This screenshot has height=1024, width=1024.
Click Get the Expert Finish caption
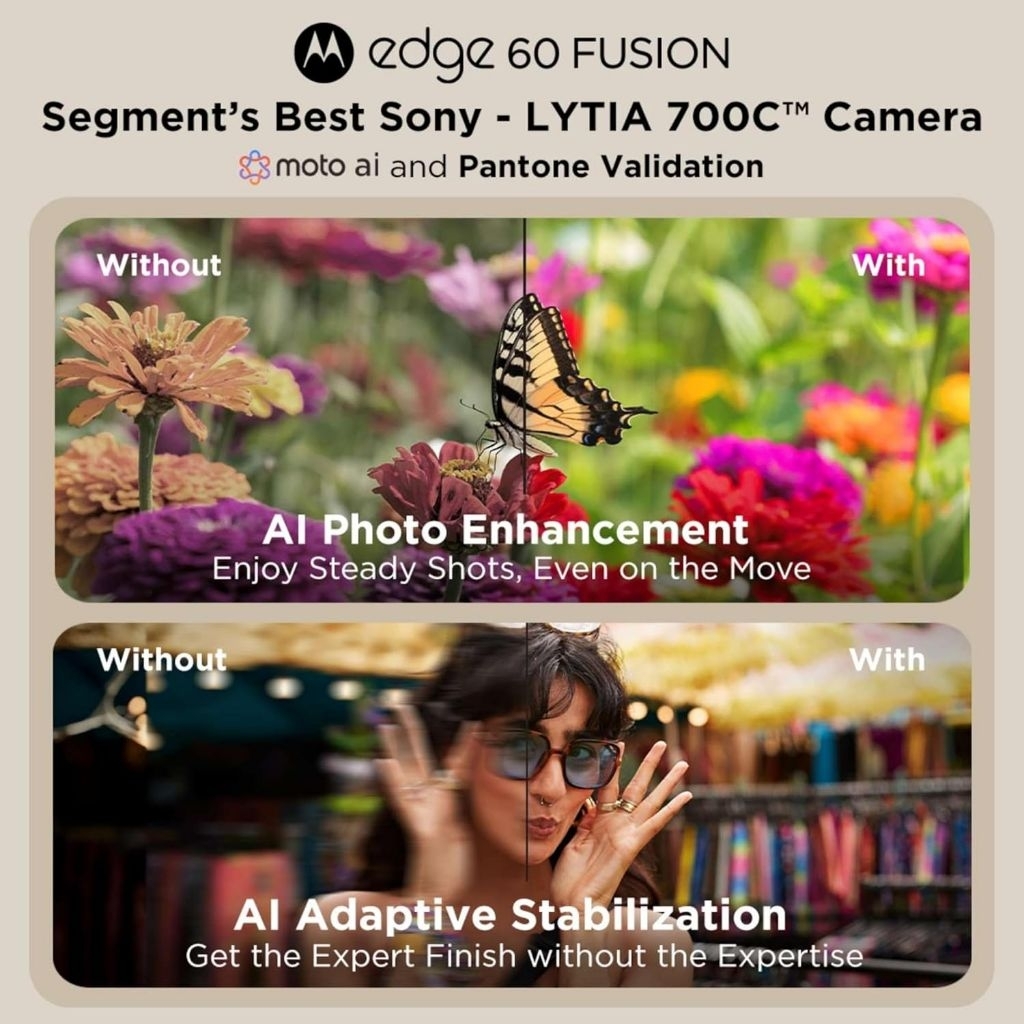(524, 957)
